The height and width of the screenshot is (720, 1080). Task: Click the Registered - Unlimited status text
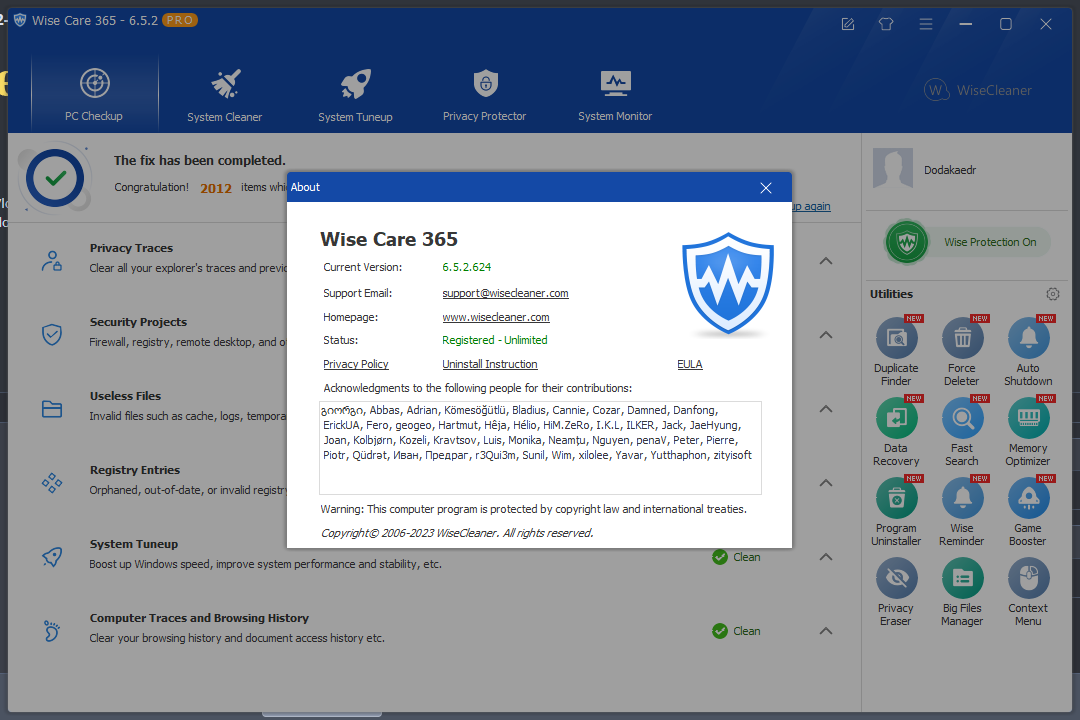click(x=495, y=340)
